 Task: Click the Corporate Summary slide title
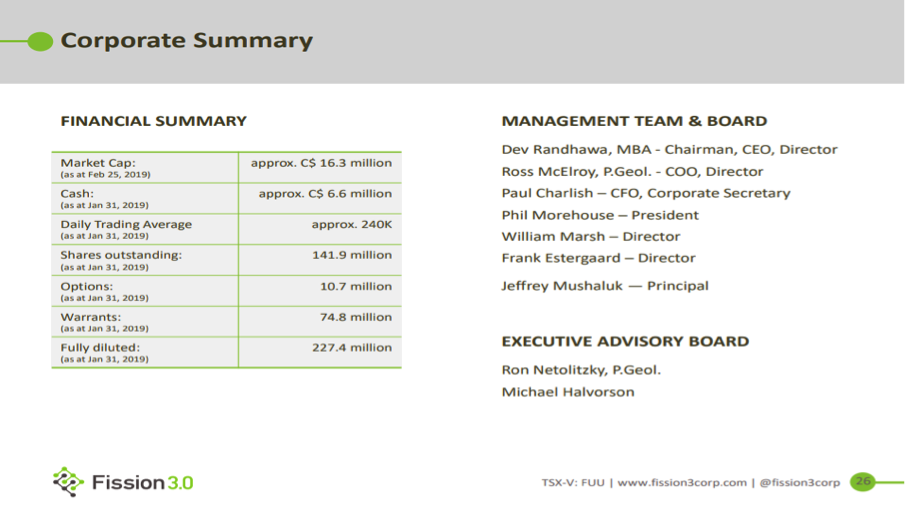[x=186, y=41]
